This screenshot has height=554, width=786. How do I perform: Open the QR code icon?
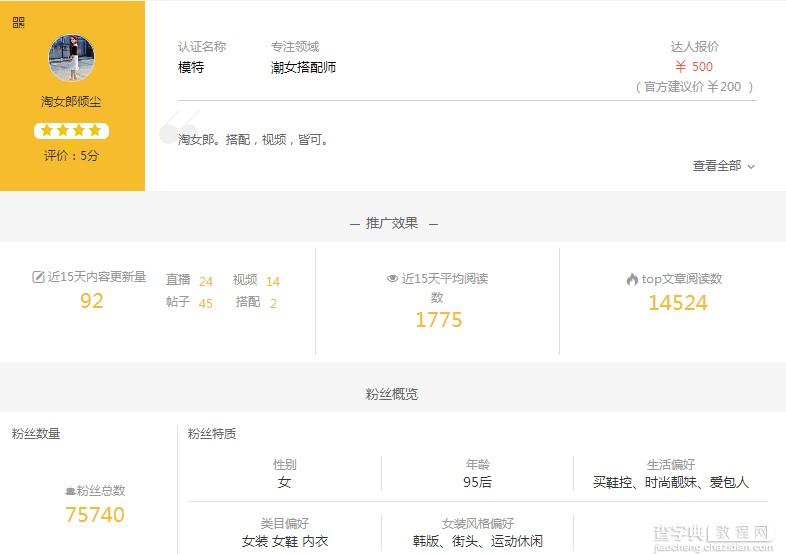point(19,22)
